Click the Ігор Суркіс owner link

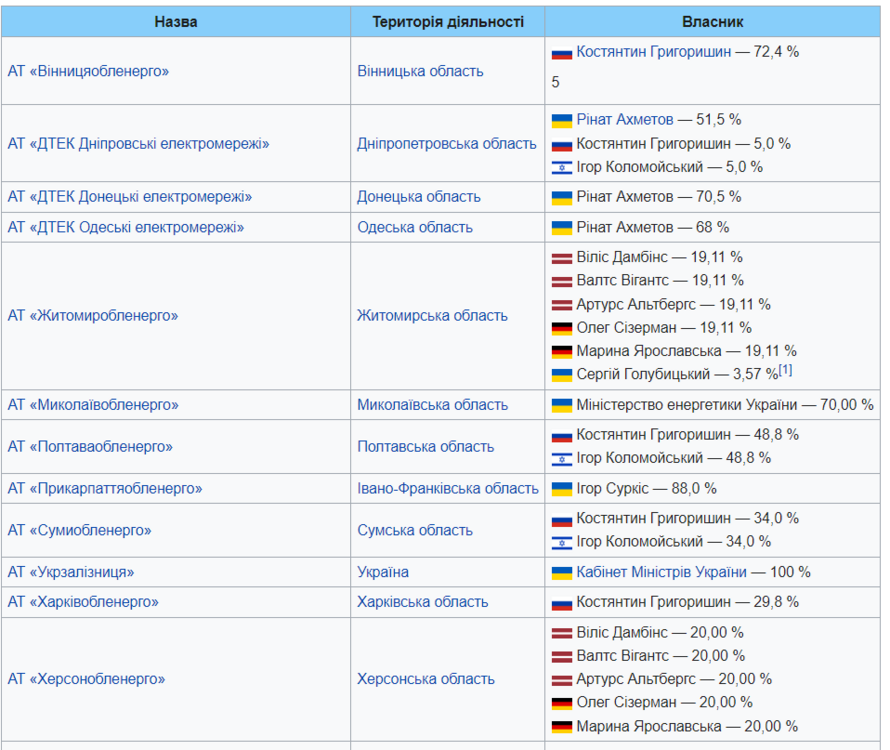[x=614, y=488]
